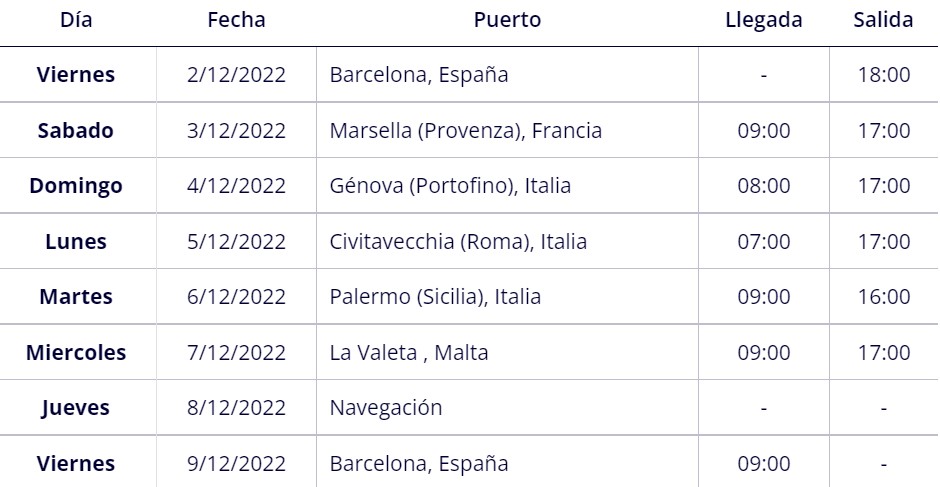This screenshot has height=487, width=940.
Task: Click date 9/12/2022 cell
Action: [236, 464]
